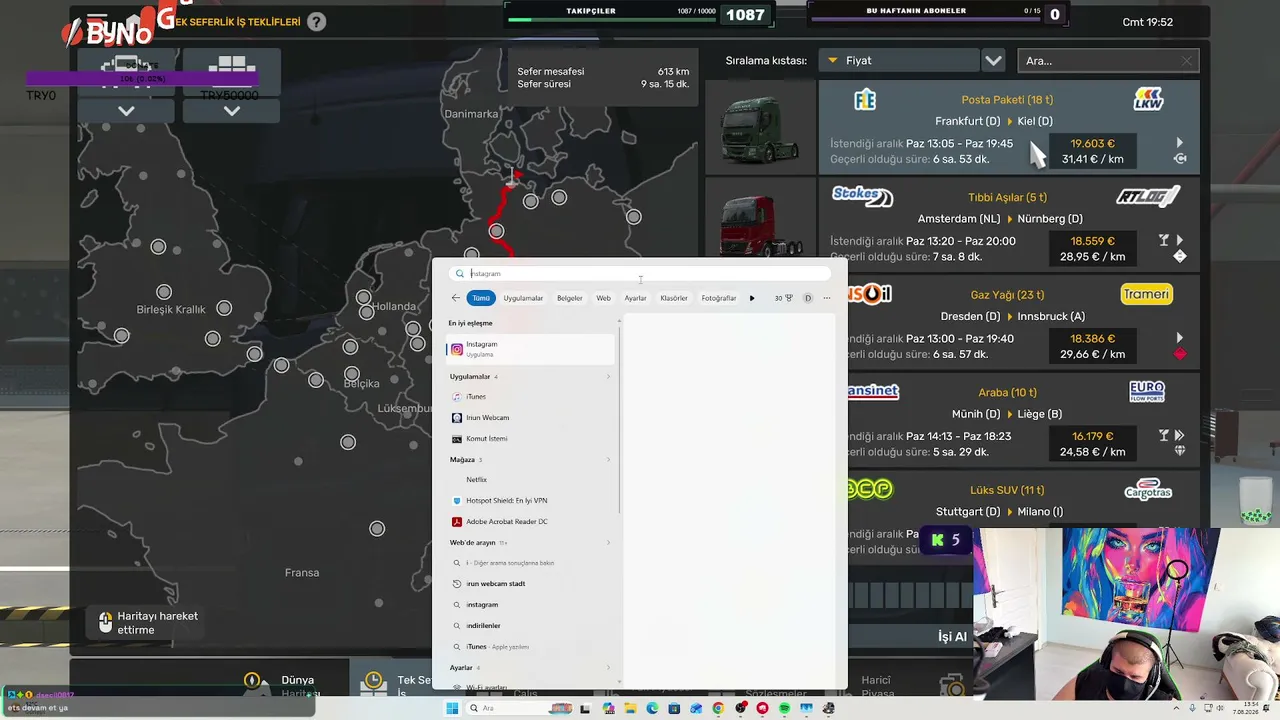Open Iriun Webcam from search results

point(530,418)
